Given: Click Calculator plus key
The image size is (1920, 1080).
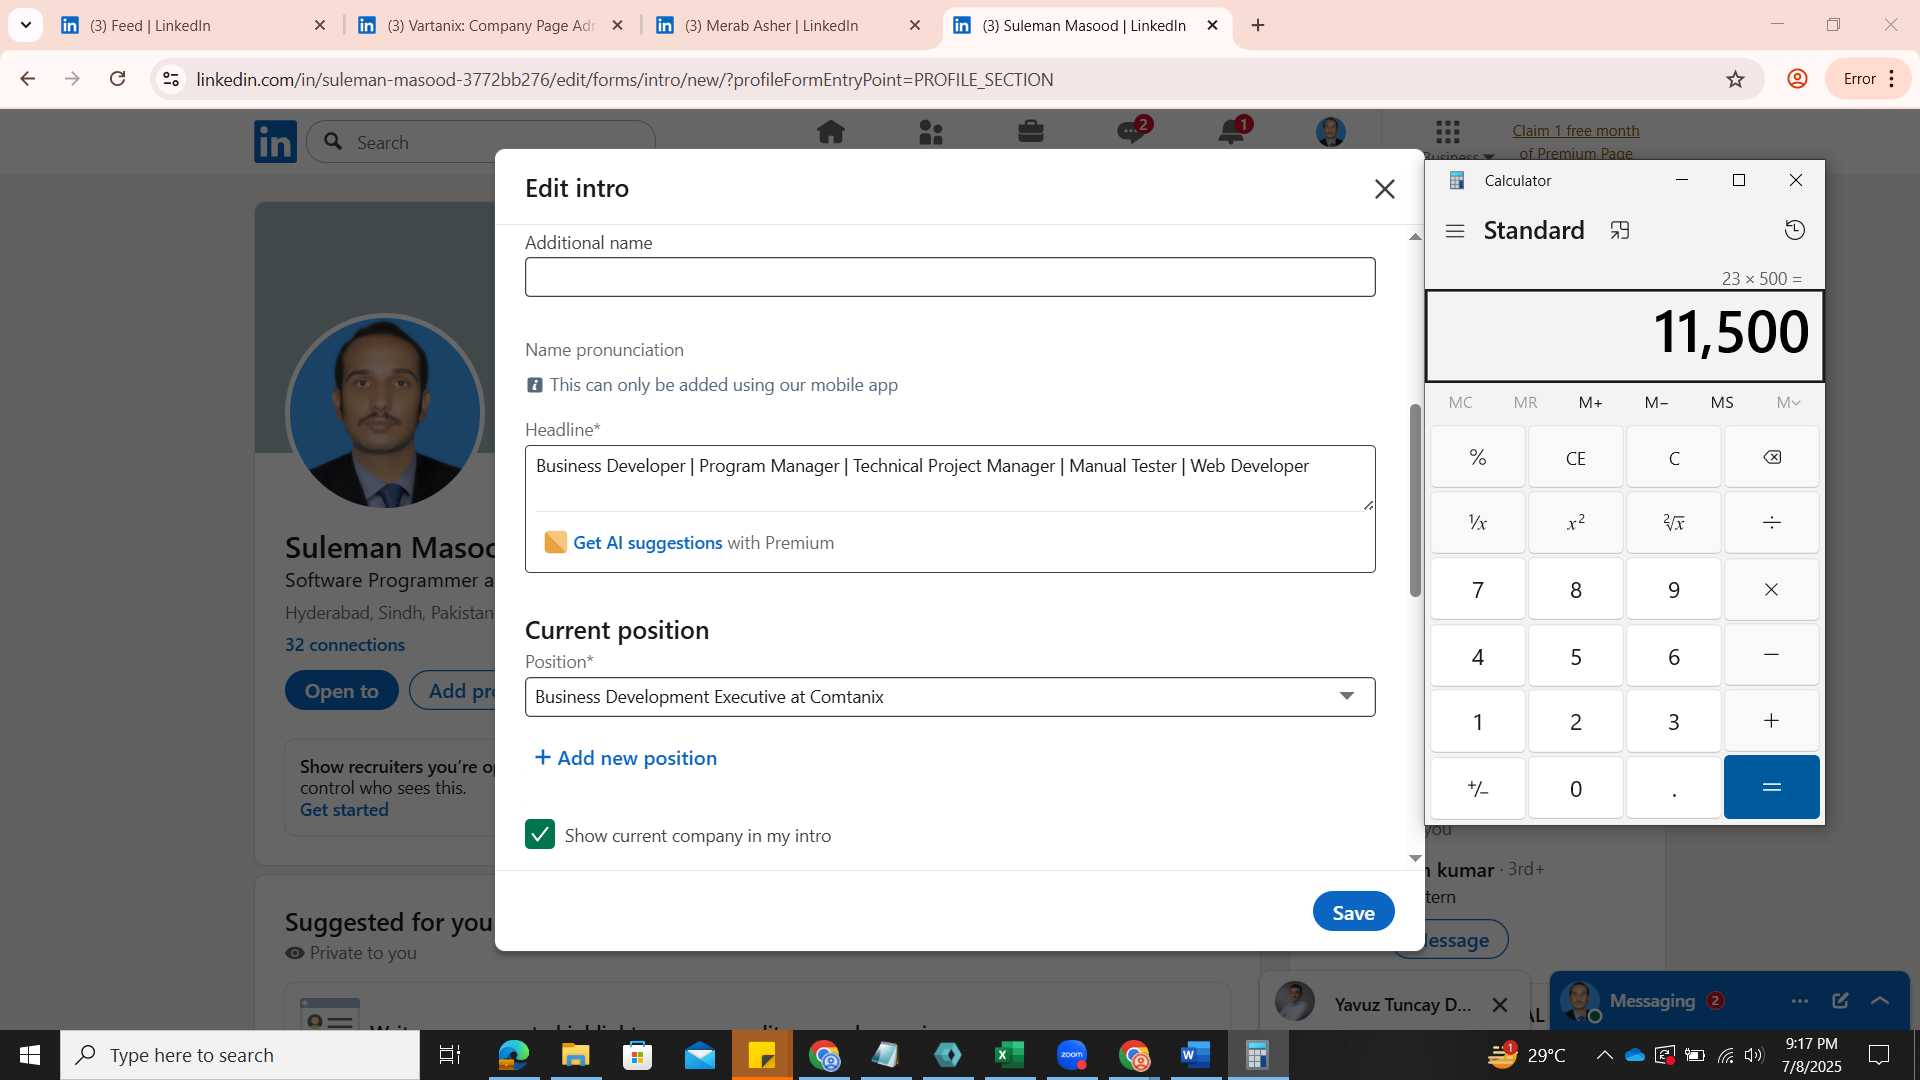Looking at the screenshot, I should click(x=1771, y=721).
